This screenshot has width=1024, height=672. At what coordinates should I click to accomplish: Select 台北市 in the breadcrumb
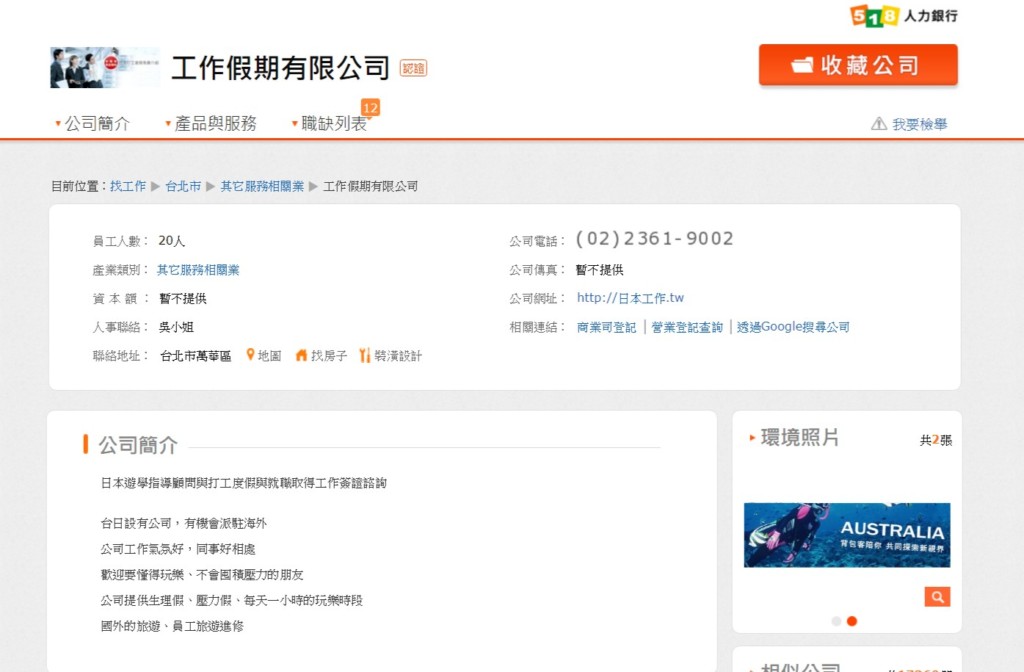pos(183,186)
